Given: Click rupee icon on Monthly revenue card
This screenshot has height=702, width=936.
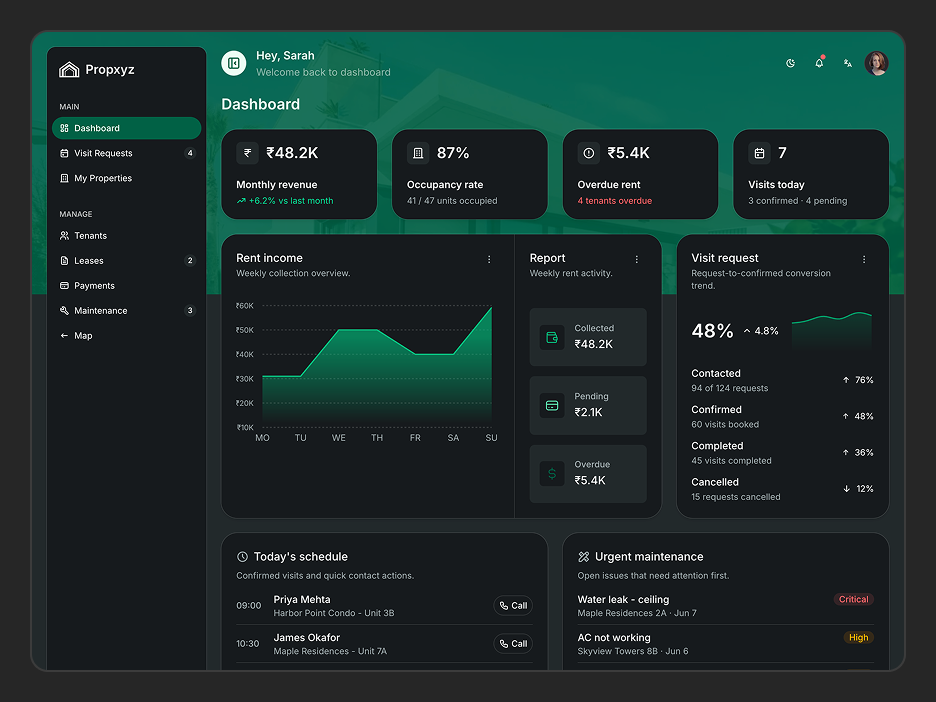Looking at the screenshot, I should click(x=247, y=153).
